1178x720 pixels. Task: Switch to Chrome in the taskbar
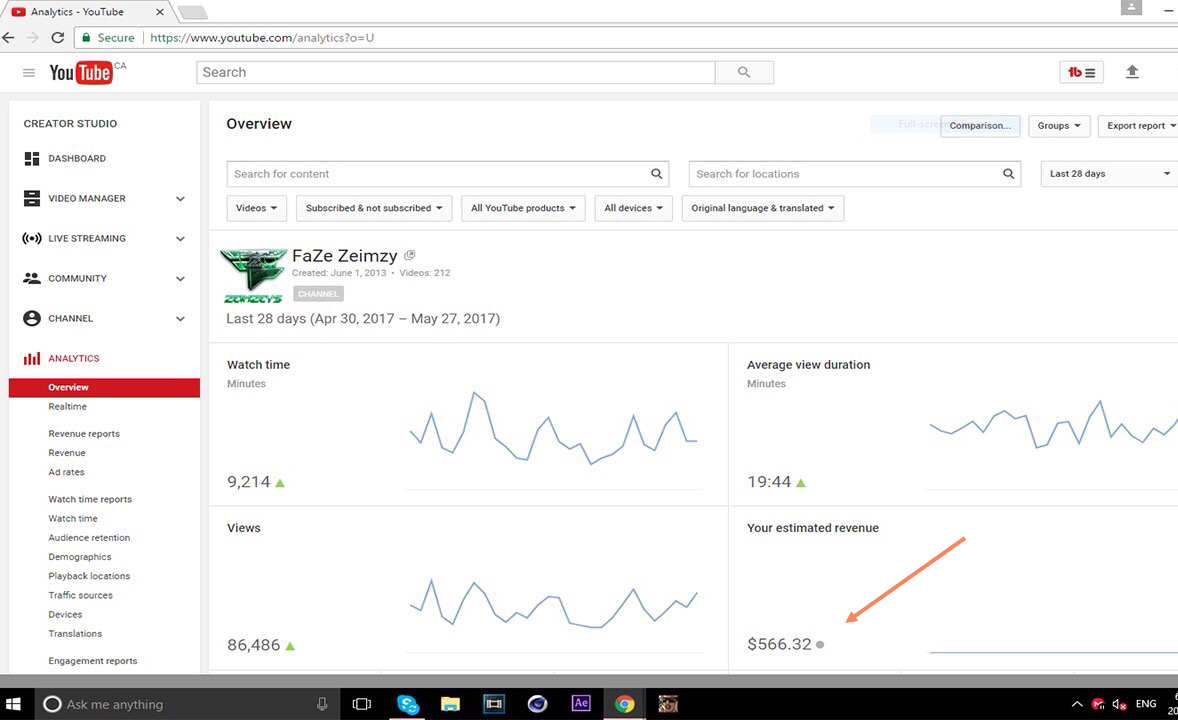coord(624,704)
